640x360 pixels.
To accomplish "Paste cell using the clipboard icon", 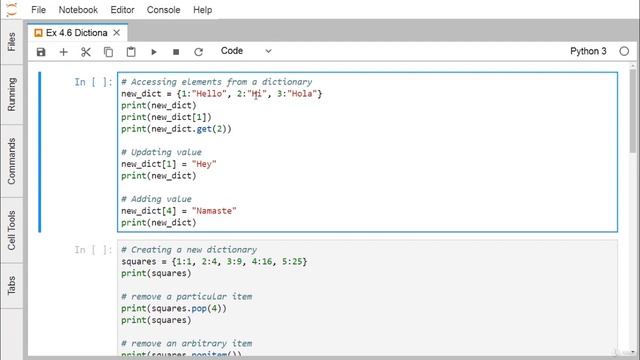I will click(131, 52).
